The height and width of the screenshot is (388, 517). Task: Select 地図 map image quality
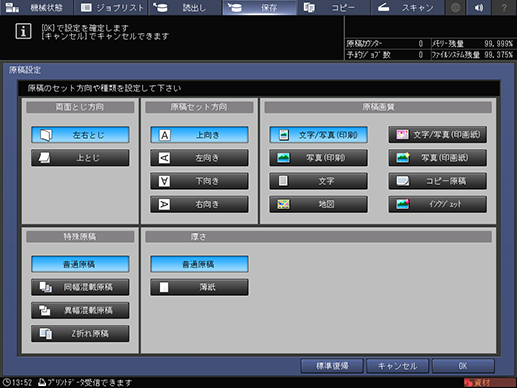tap(319, 204)
